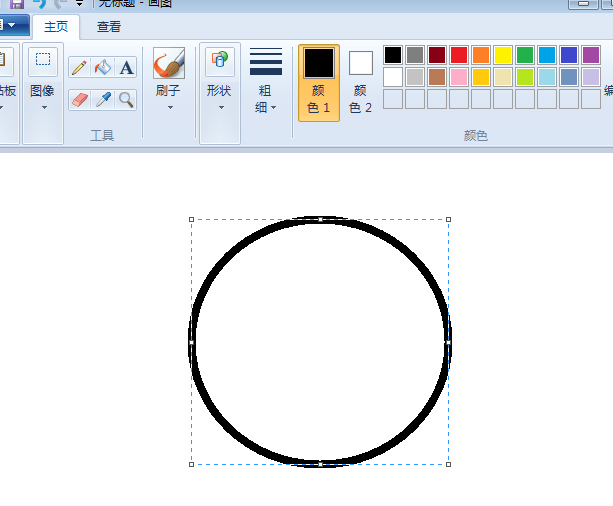
Task: Expand the 形状 shapes dropdown arrow
Action: pos(221,107)
